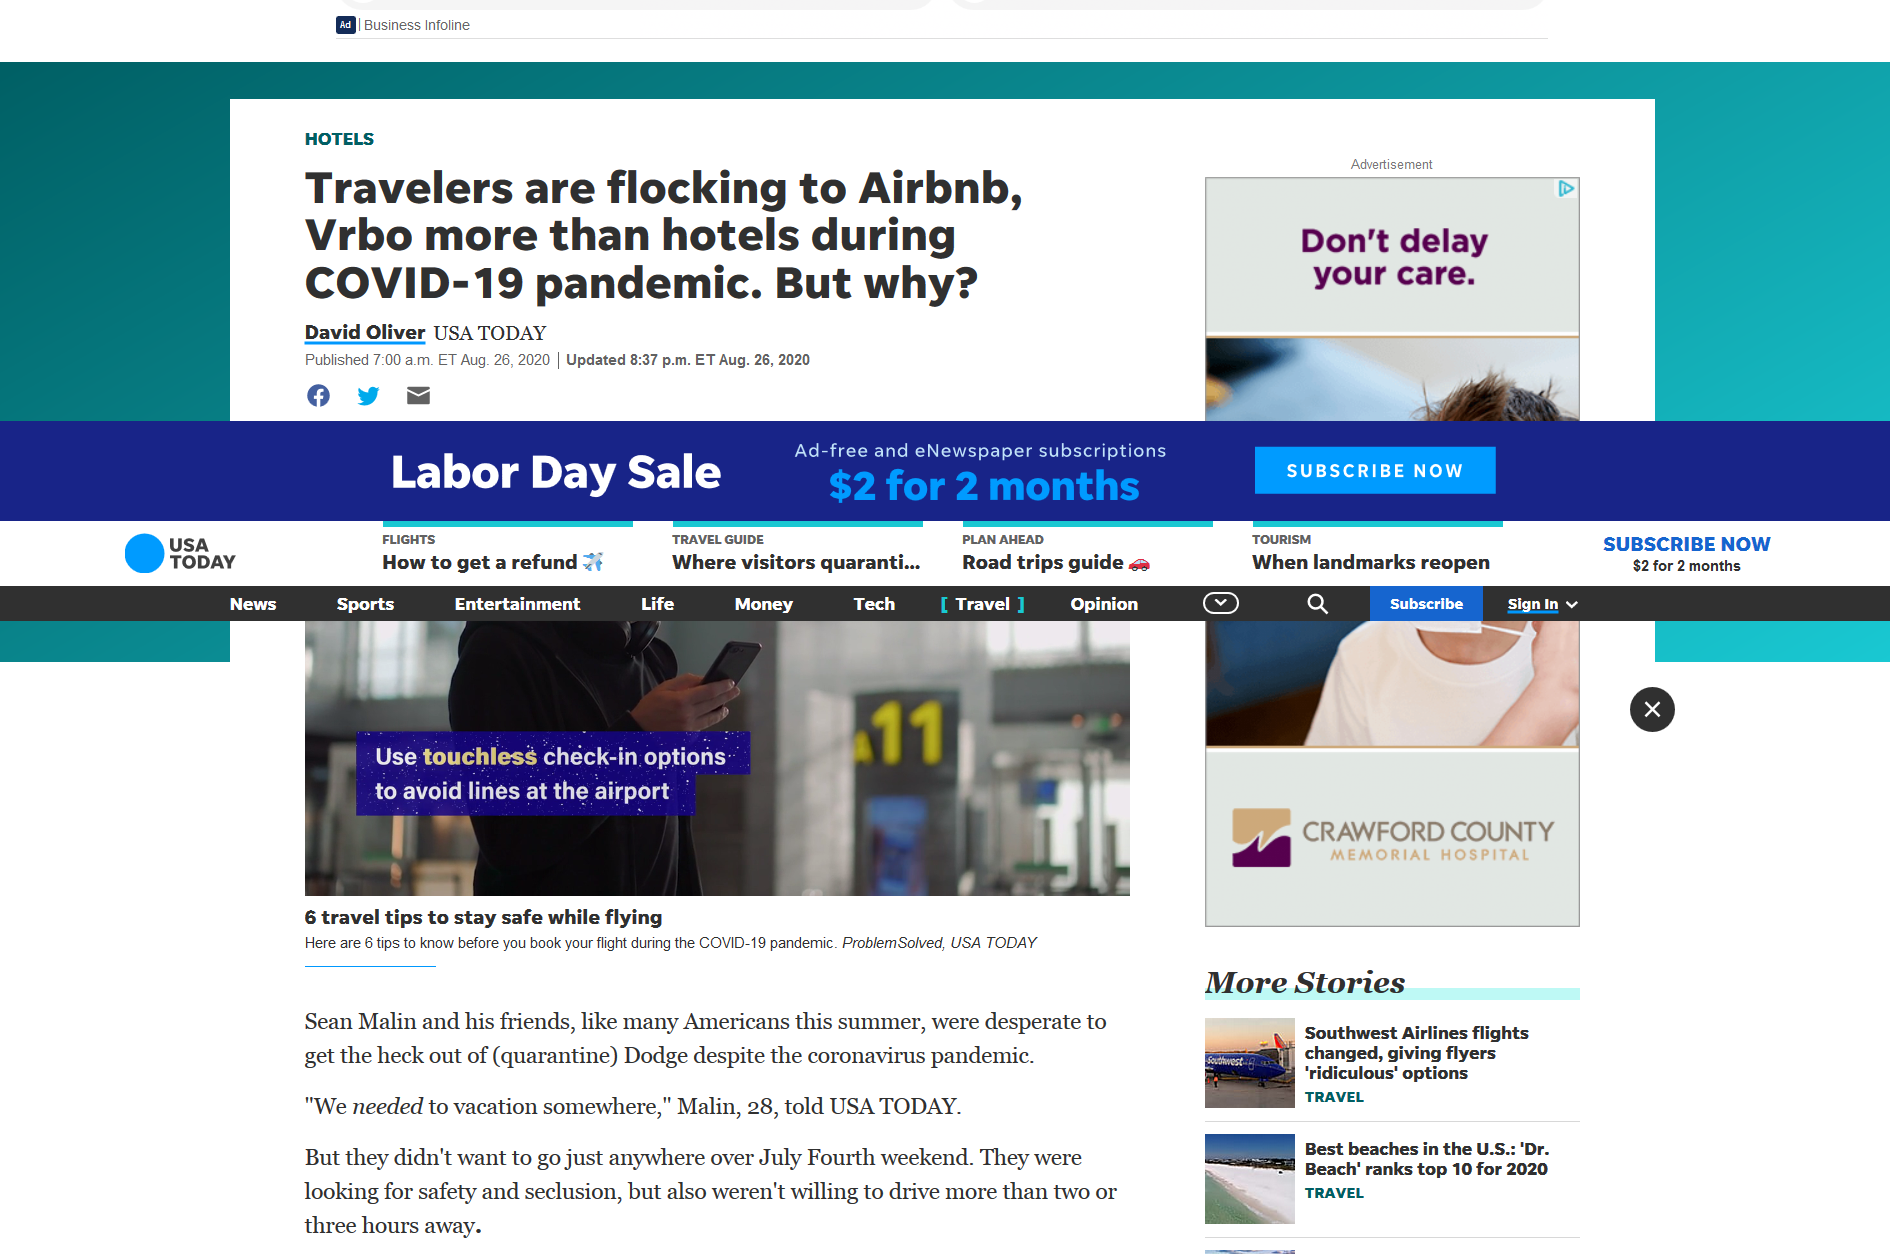Click the AdChoices icon on advertisement
1890x1254 pixels.
(x=1567, y=188)
